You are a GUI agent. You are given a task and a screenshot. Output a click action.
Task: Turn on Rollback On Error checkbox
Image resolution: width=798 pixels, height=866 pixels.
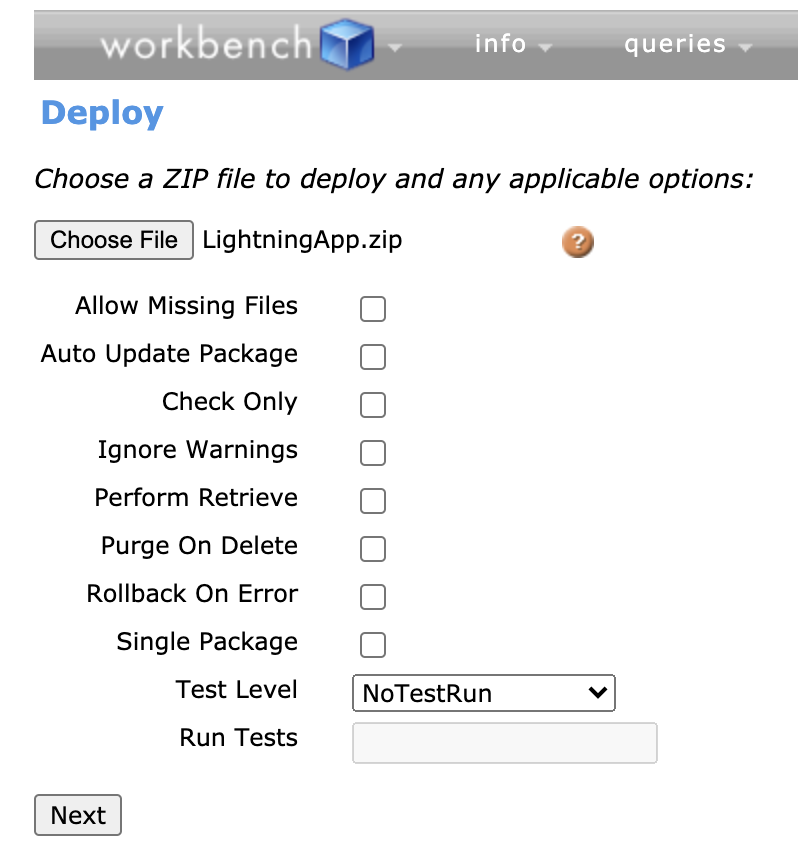(373, 597)
